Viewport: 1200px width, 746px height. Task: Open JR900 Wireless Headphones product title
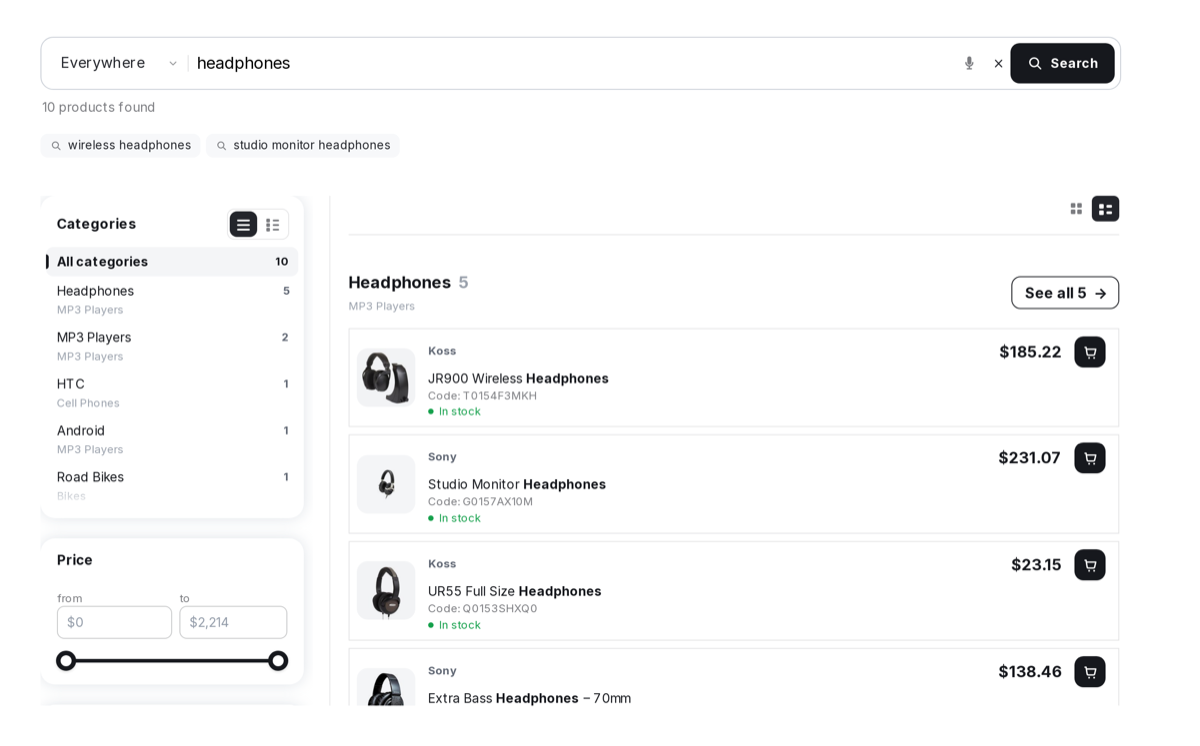[518, 378]
